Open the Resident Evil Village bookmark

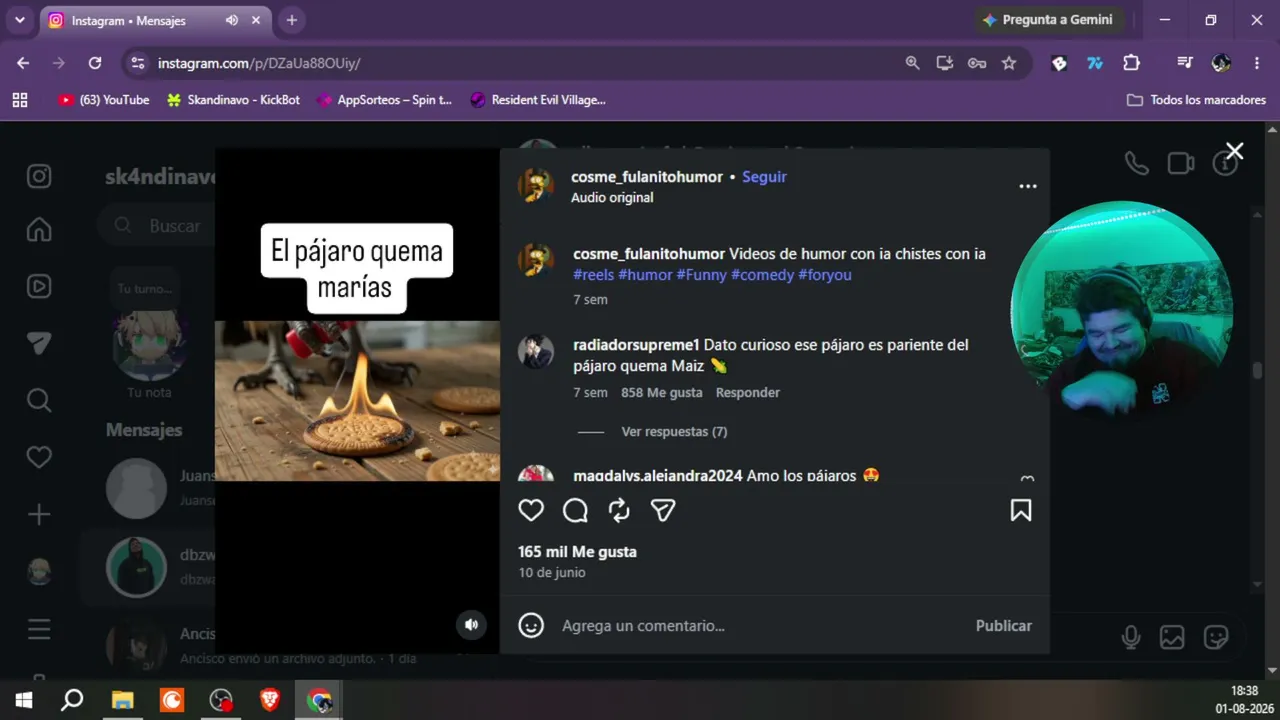[x=537, y=100]
